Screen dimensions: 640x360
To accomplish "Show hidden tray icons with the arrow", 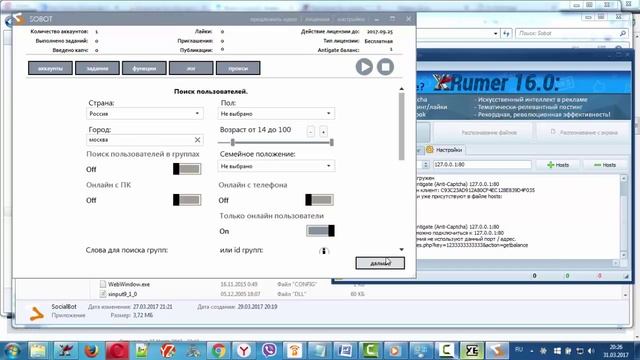I will point(532,351).
